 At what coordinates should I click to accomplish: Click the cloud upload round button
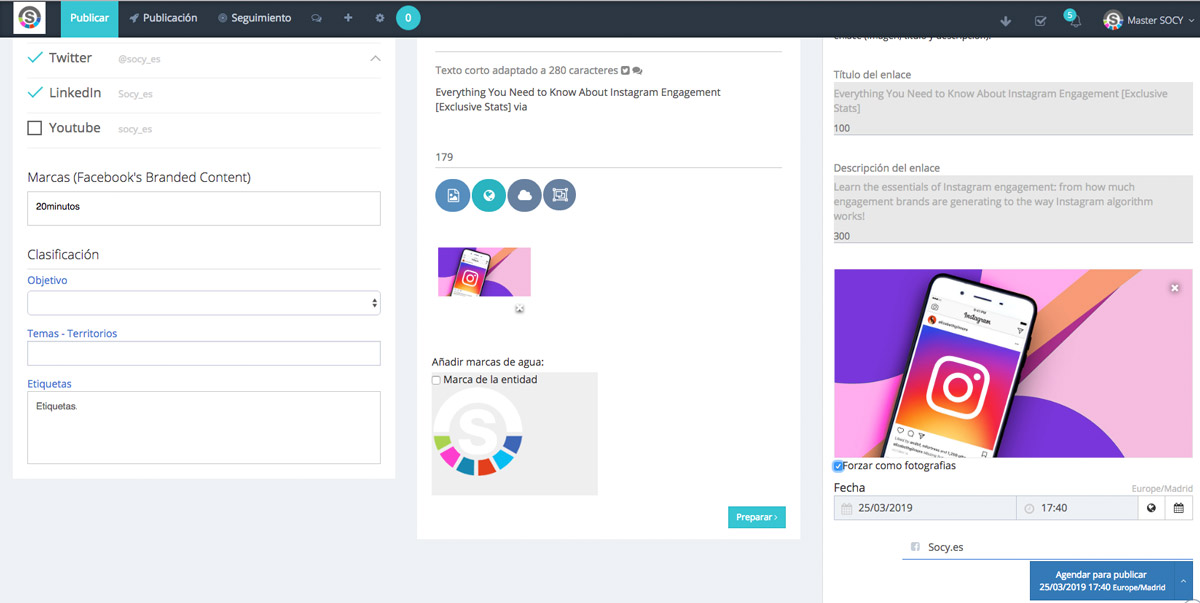coord(525,195)
